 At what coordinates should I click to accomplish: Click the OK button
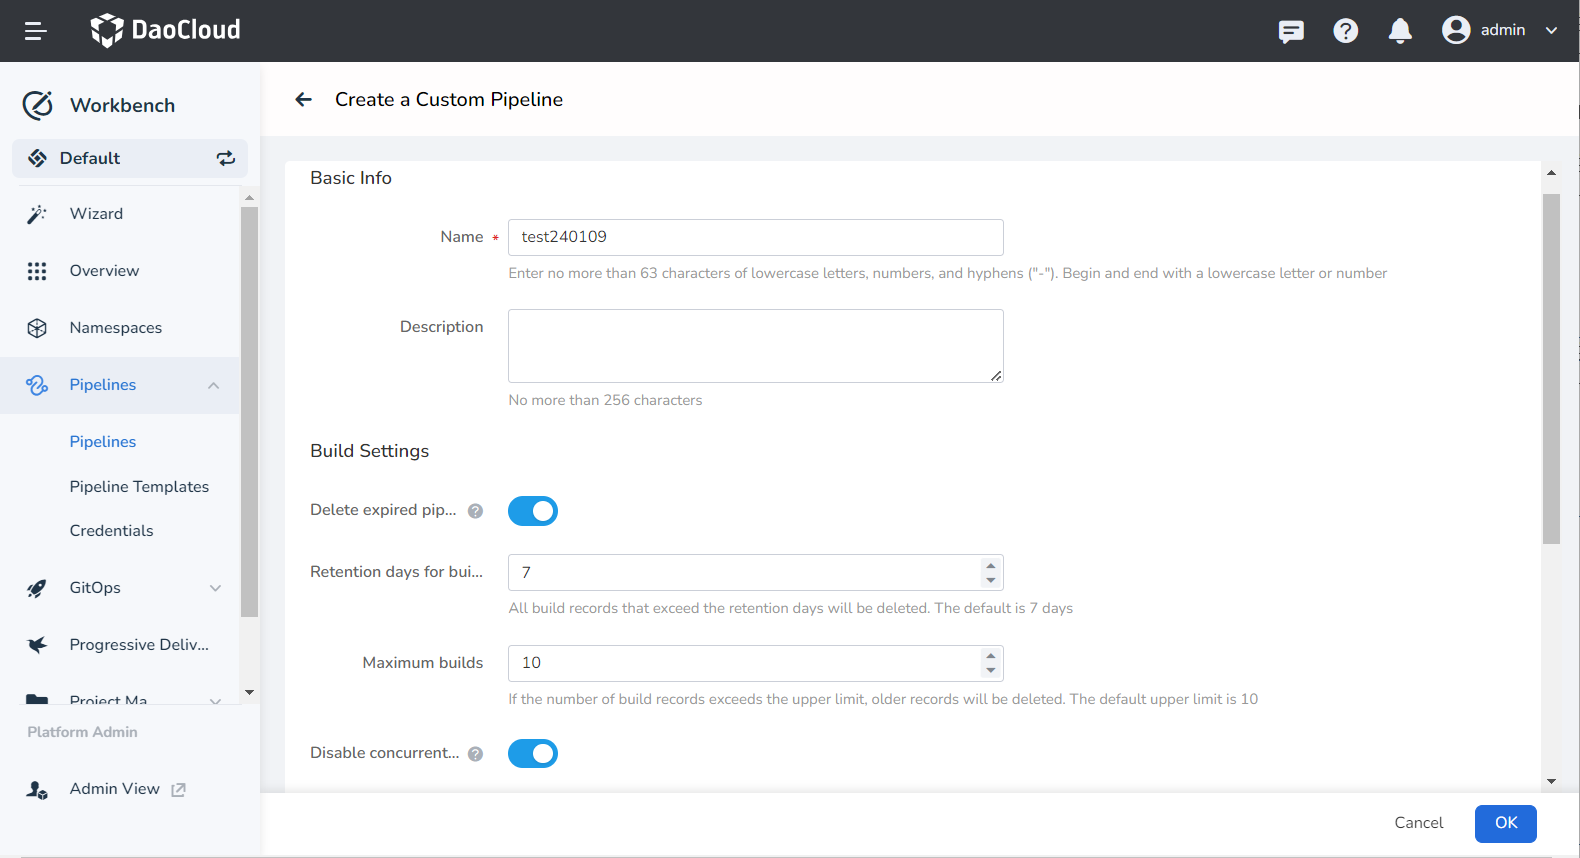(x=1505, y=823)
